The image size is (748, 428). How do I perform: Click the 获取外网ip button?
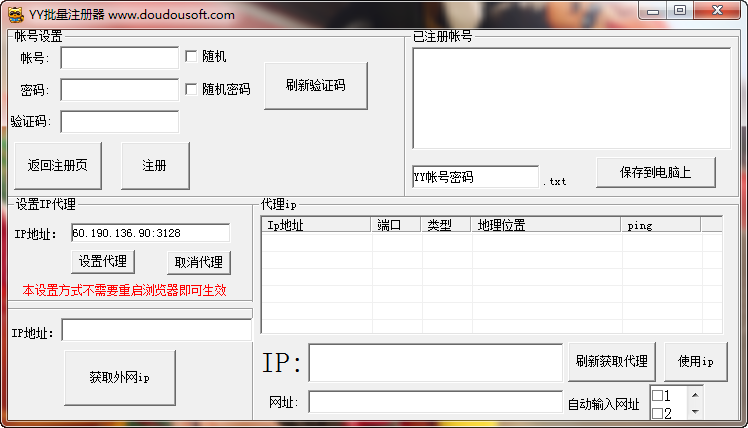pos(120,378)
